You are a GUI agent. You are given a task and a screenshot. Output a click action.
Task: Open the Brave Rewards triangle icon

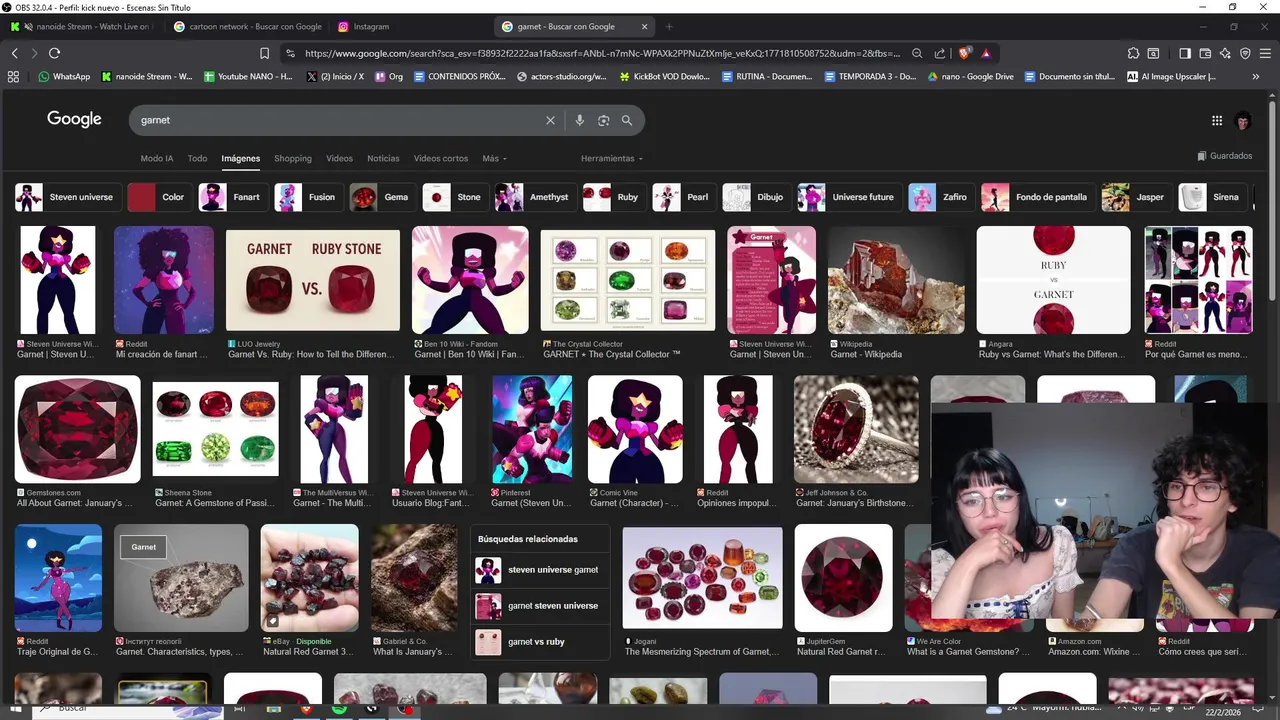click(986, 53)
